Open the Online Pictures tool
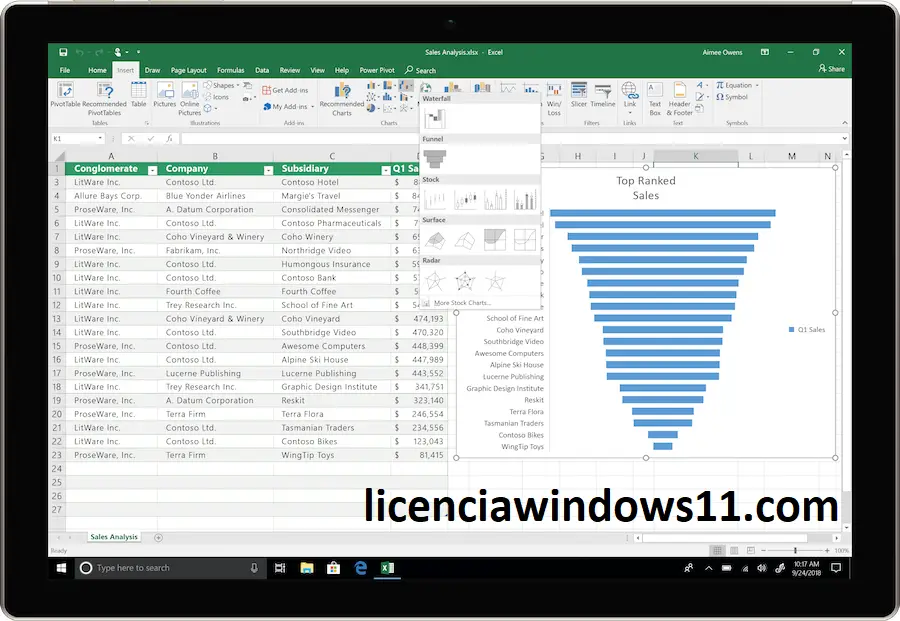The width and height of the screenshot is (900, 621). click(190, 99)
